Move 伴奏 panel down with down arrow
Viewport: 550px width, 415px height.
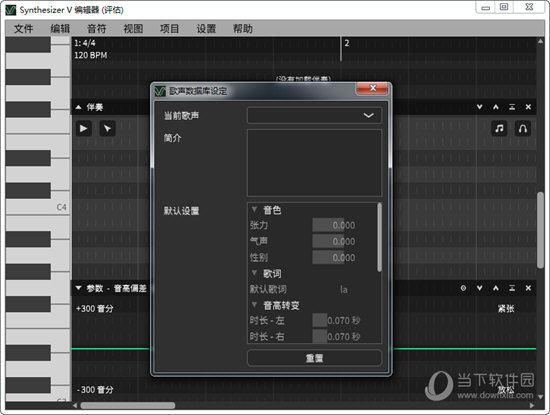[479, 107]
